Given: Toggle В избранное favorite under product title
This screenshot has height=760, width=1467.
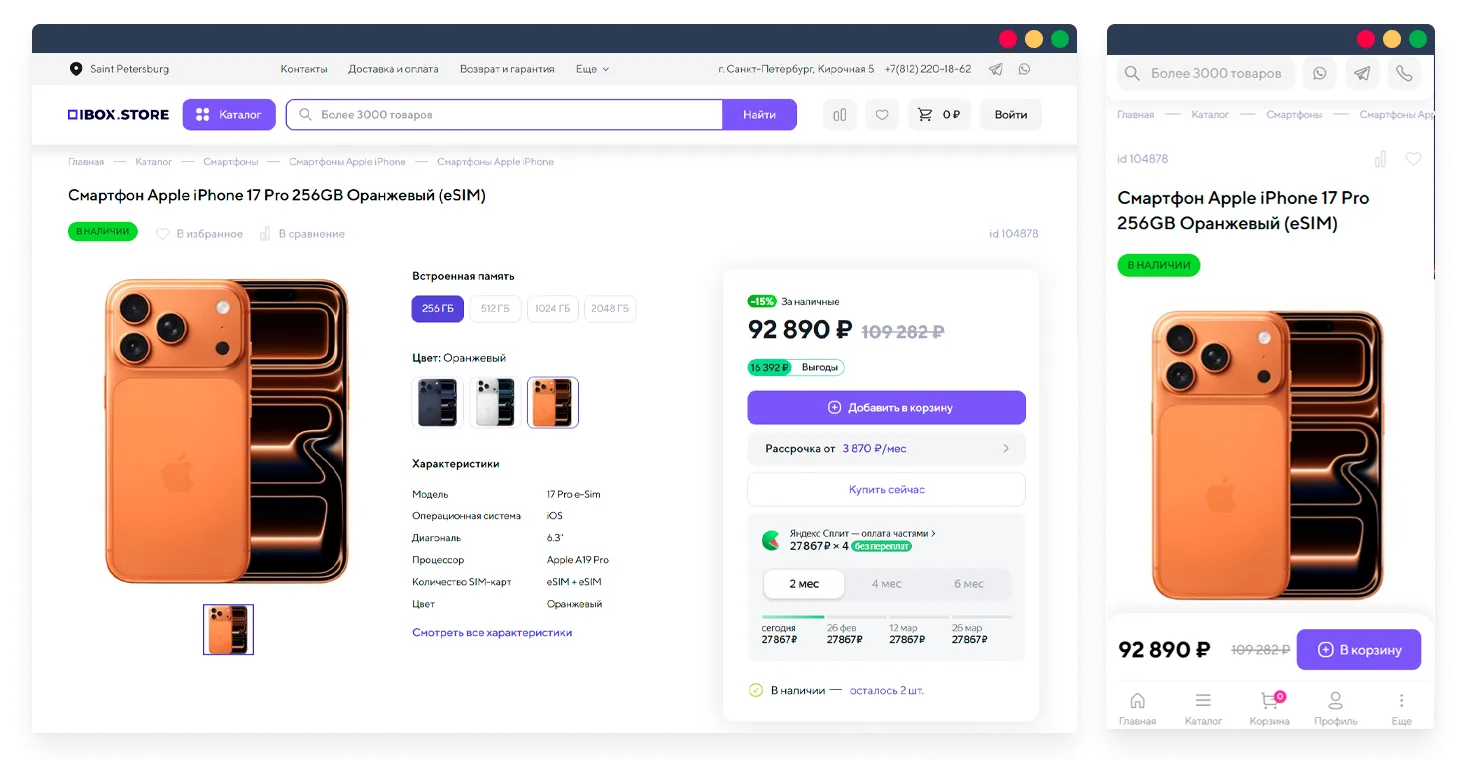Looking at the screenshot, I should tap(199, 234).
